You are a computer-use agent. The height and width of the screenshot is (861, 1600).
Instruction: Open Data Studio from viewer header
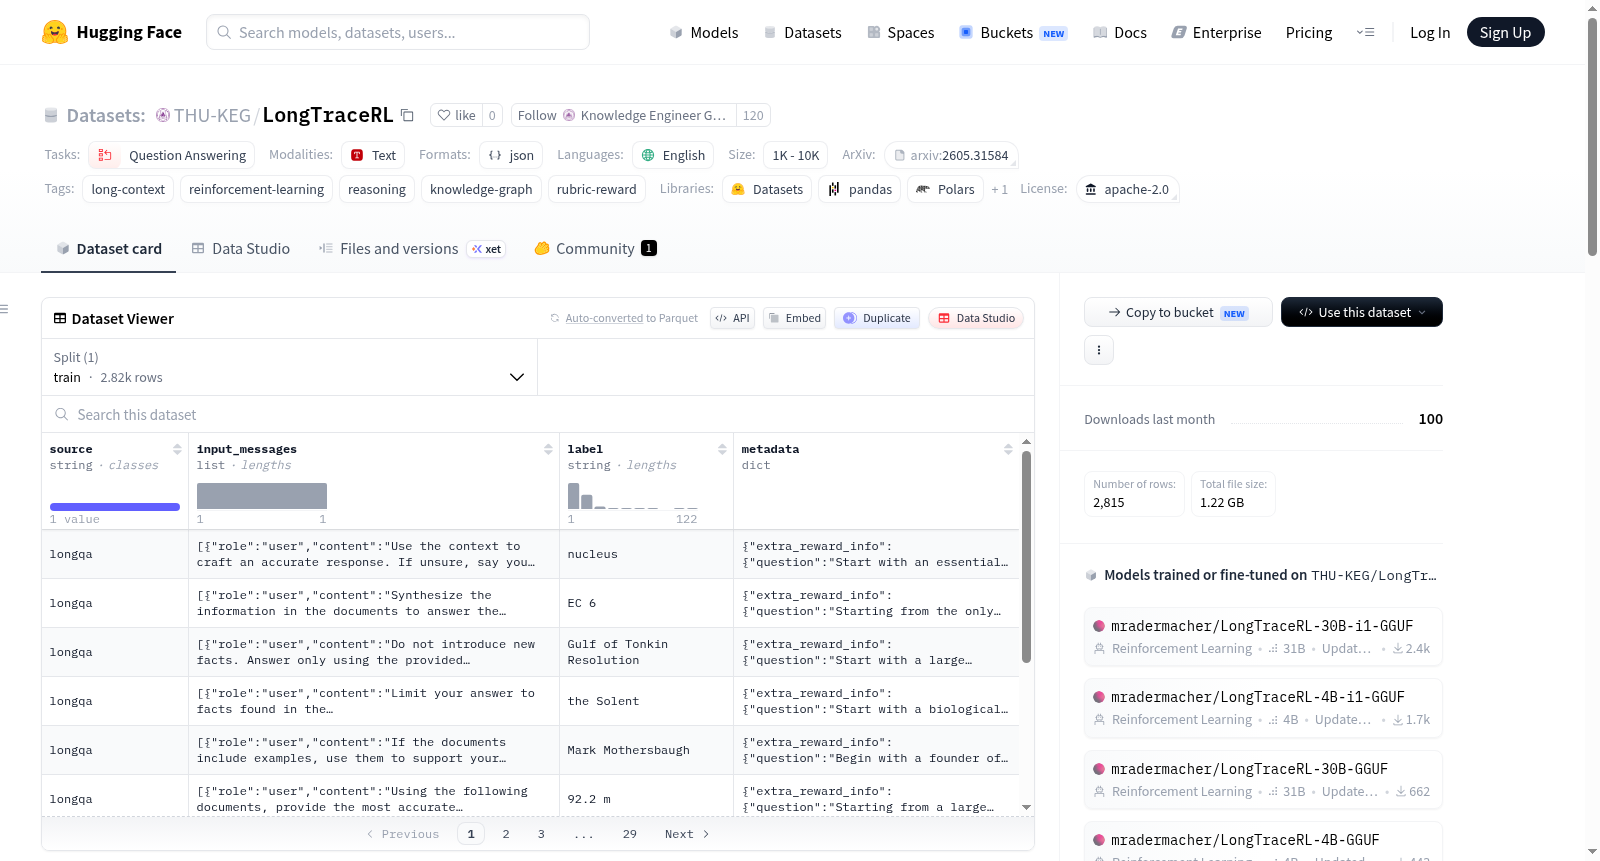976,318
